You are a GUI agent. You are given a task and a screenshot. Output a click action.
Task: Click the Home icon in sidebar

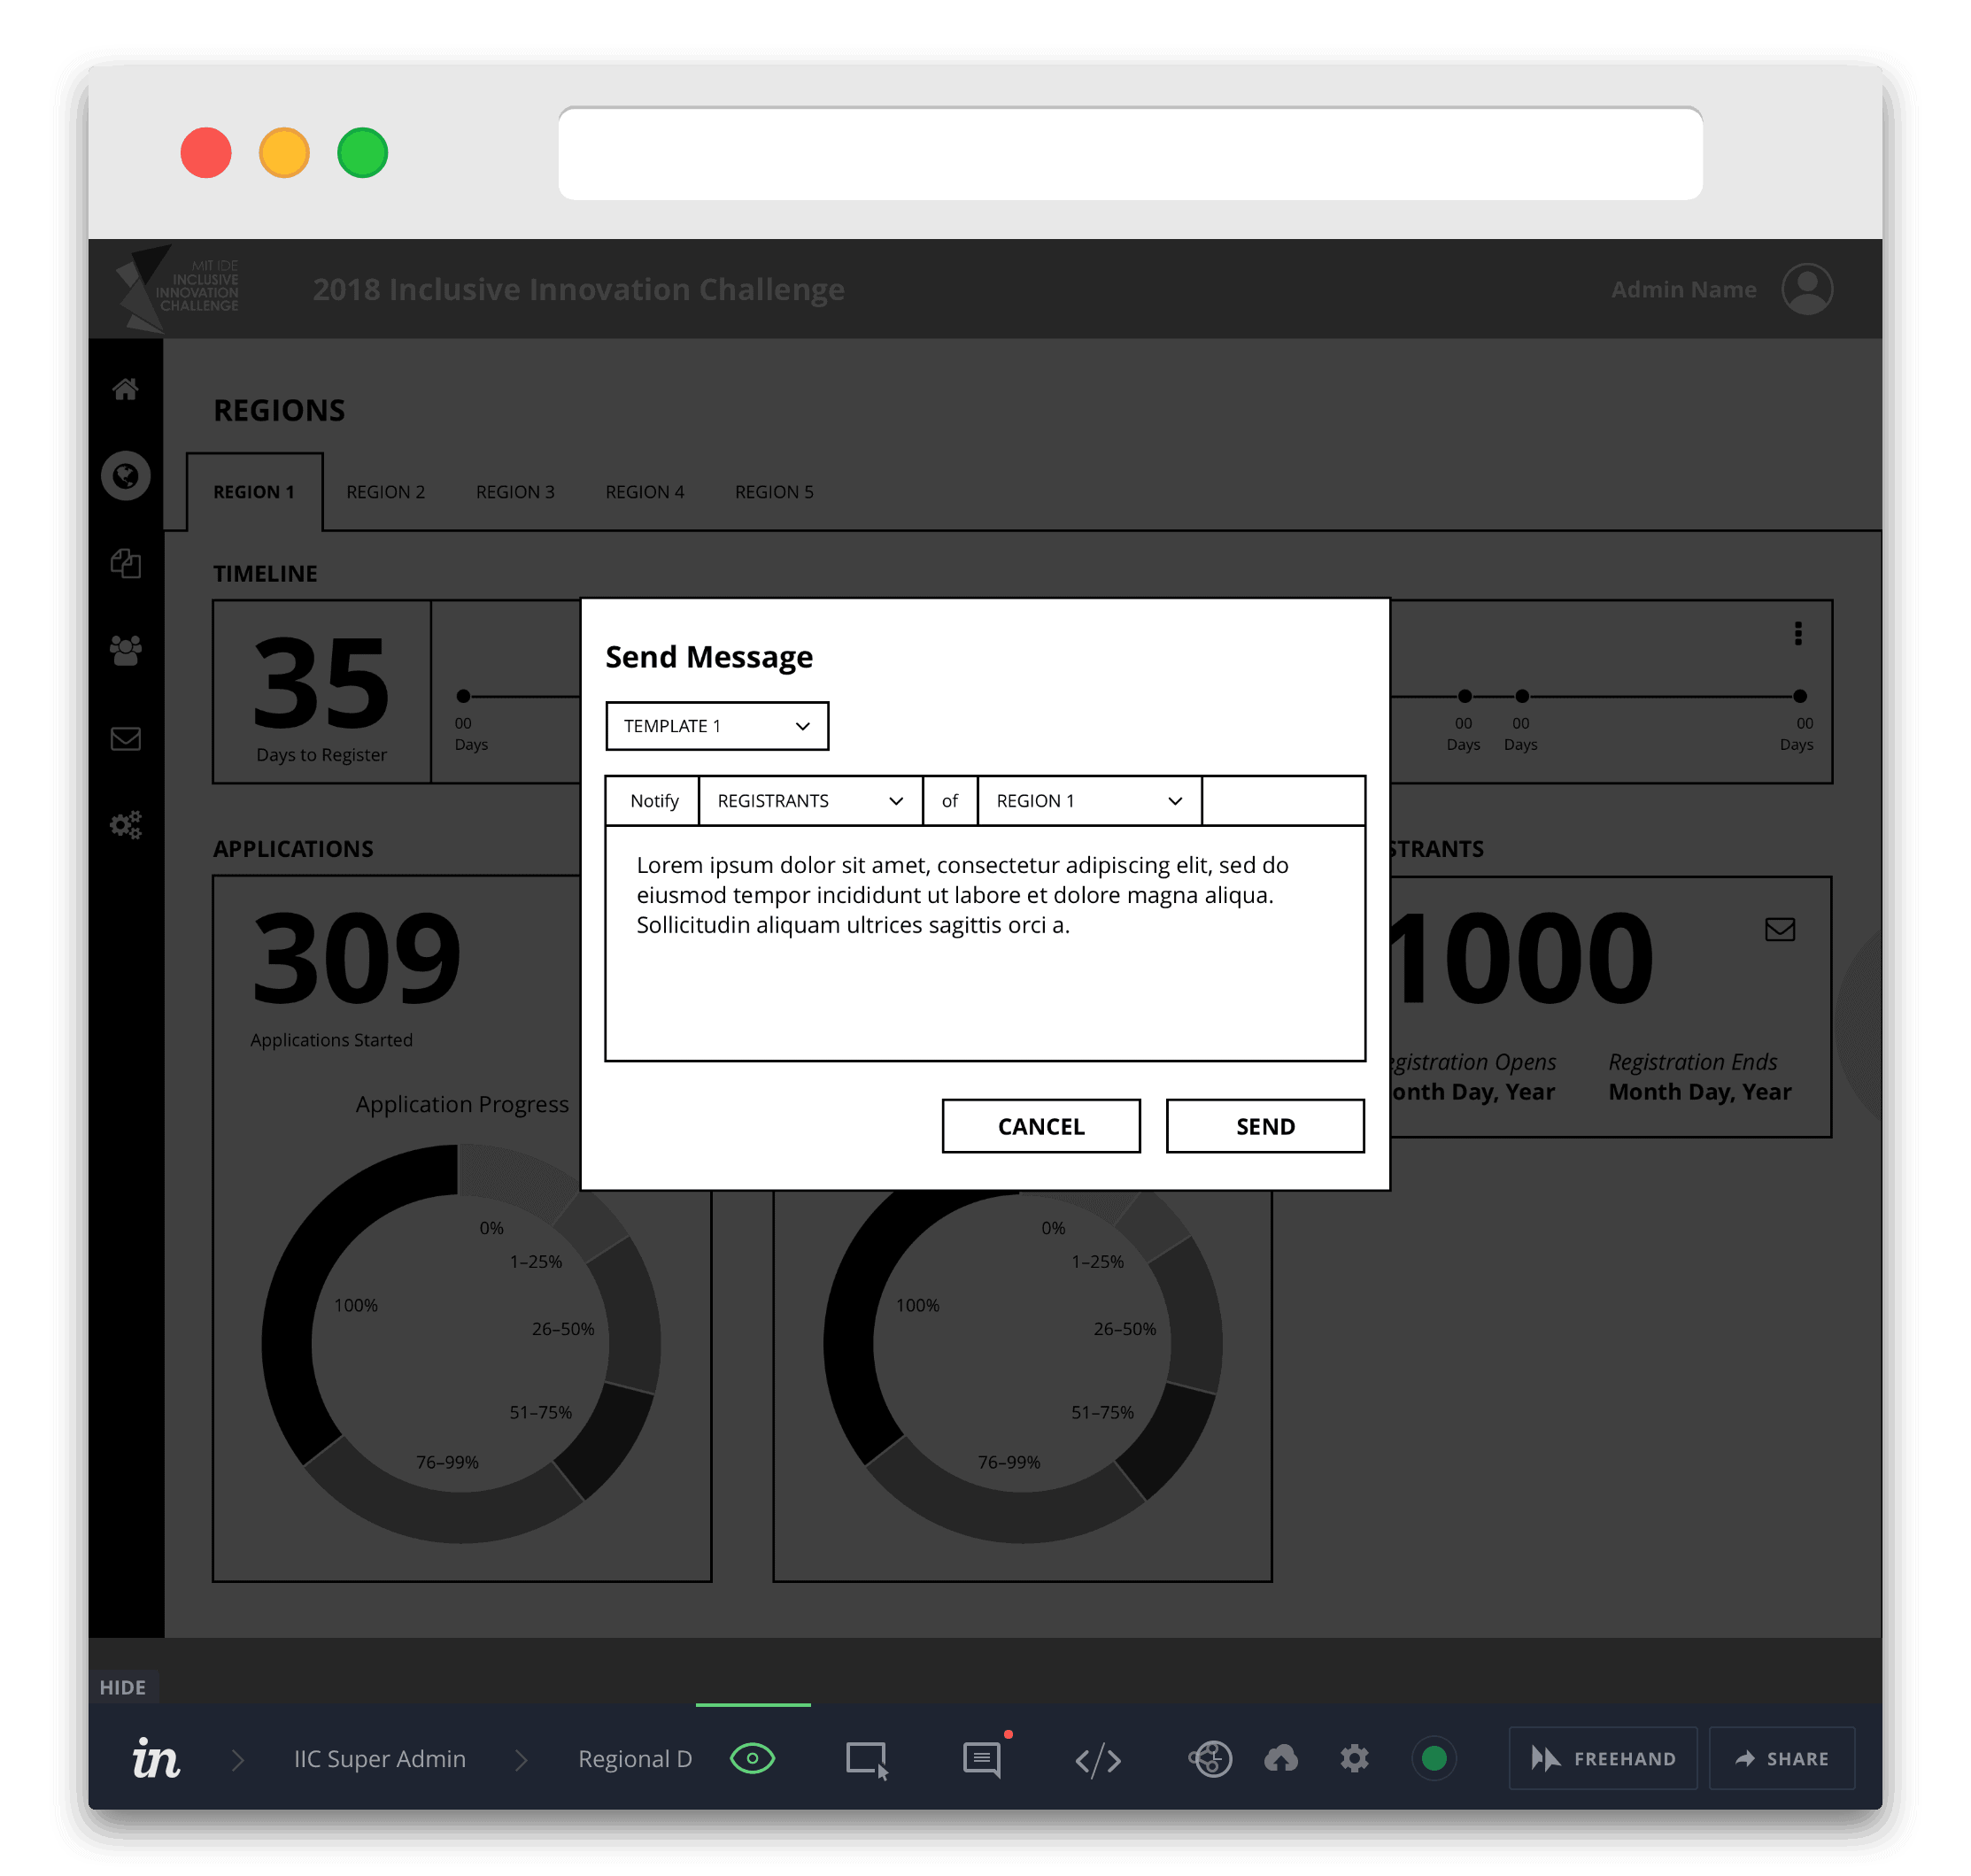[125, 389]
